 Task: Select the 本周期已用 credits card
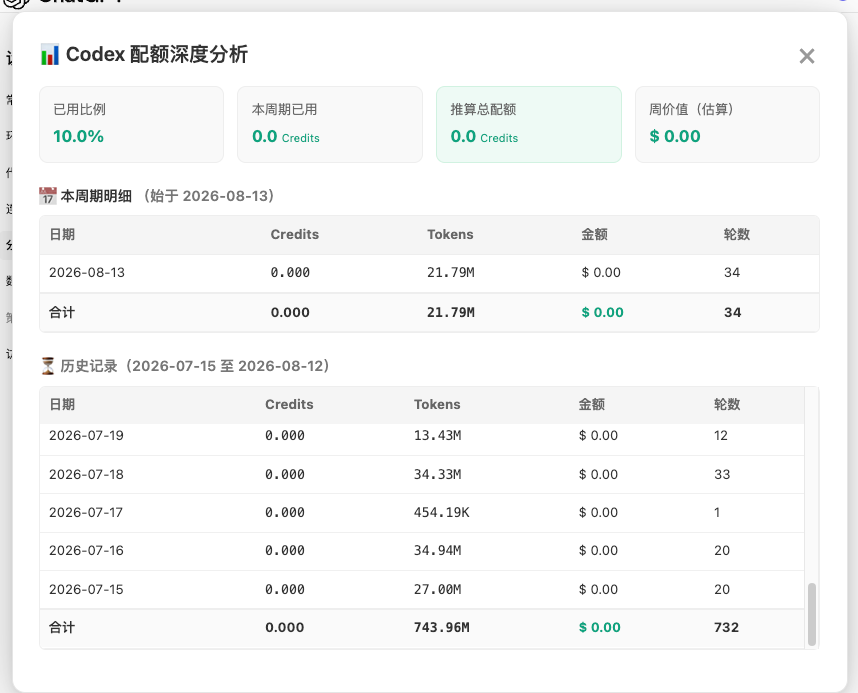(330, 124)
